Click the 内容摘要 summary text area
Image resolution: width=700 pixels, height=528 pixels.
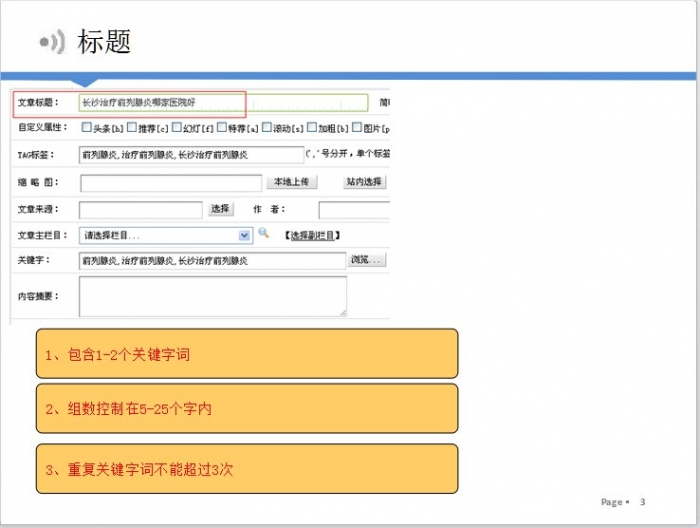[212, 297]
